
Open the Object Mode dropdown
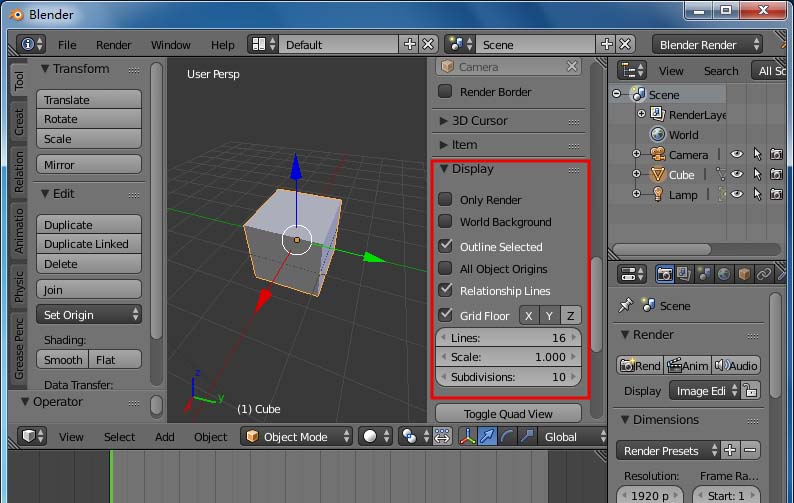click(298, 437)
